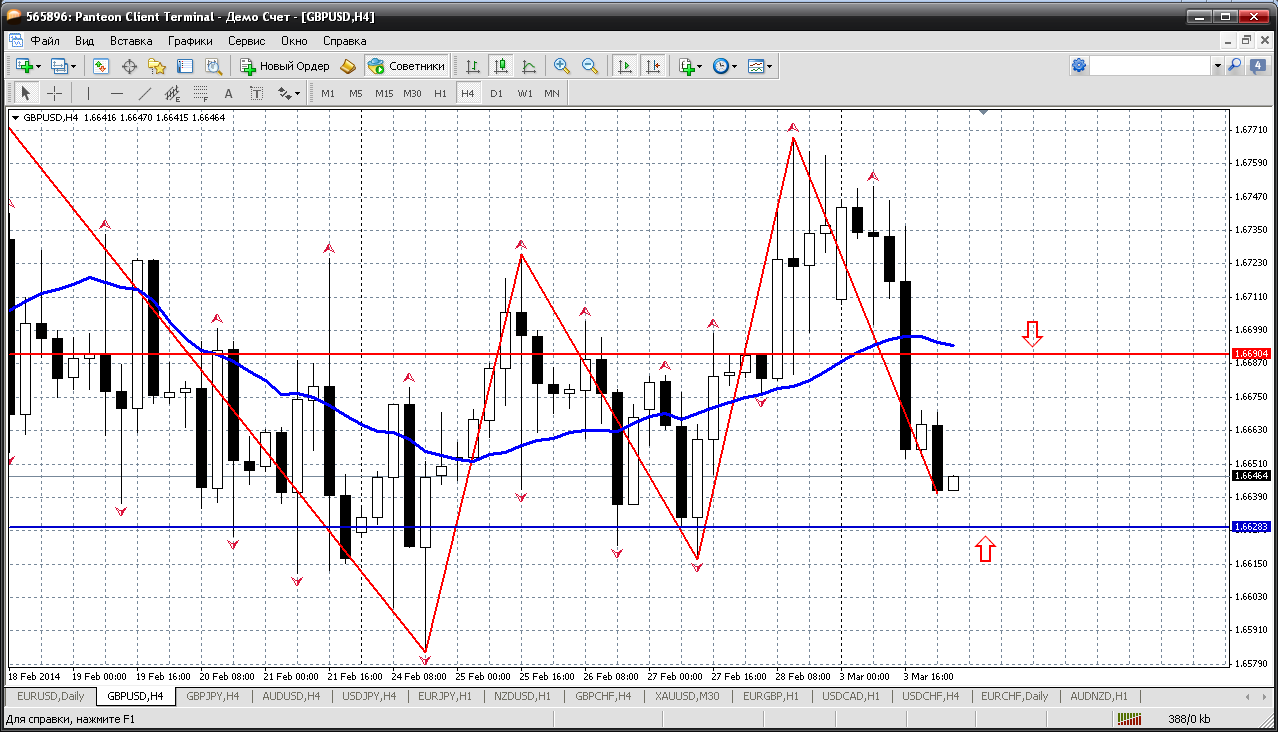Click the connection status bars indicator

[x=1130, y=719]
